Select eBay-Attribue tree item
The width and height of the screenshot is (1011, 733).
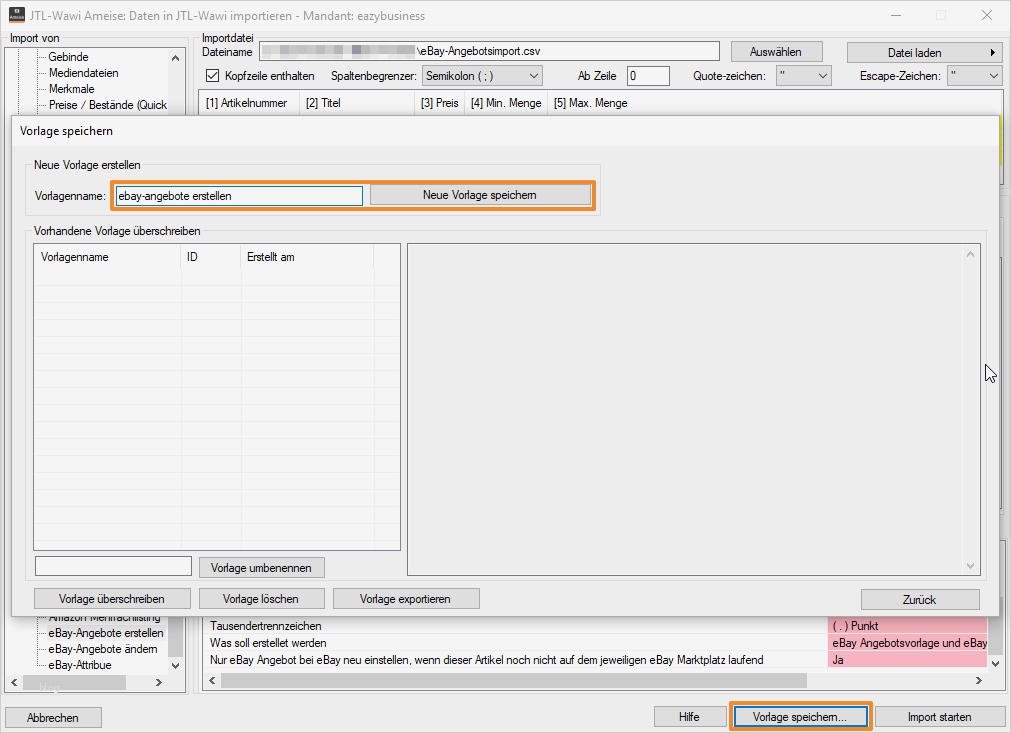tap(79, 665)
